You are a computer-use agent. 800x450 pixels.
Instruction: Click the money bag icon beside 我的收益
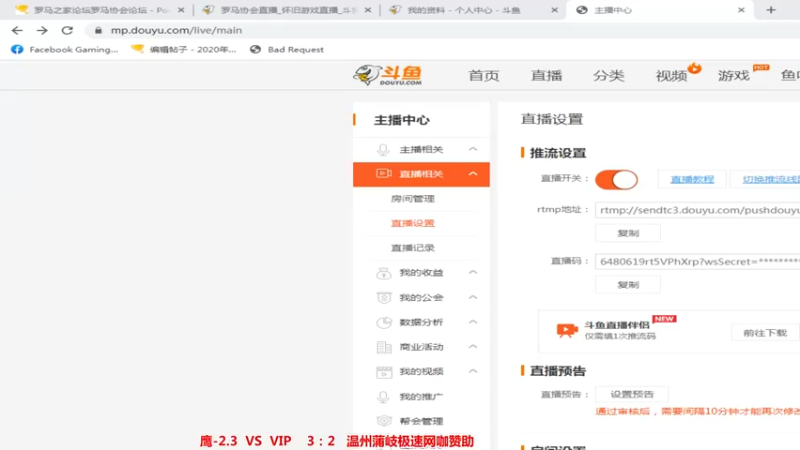tap(384, 273)
